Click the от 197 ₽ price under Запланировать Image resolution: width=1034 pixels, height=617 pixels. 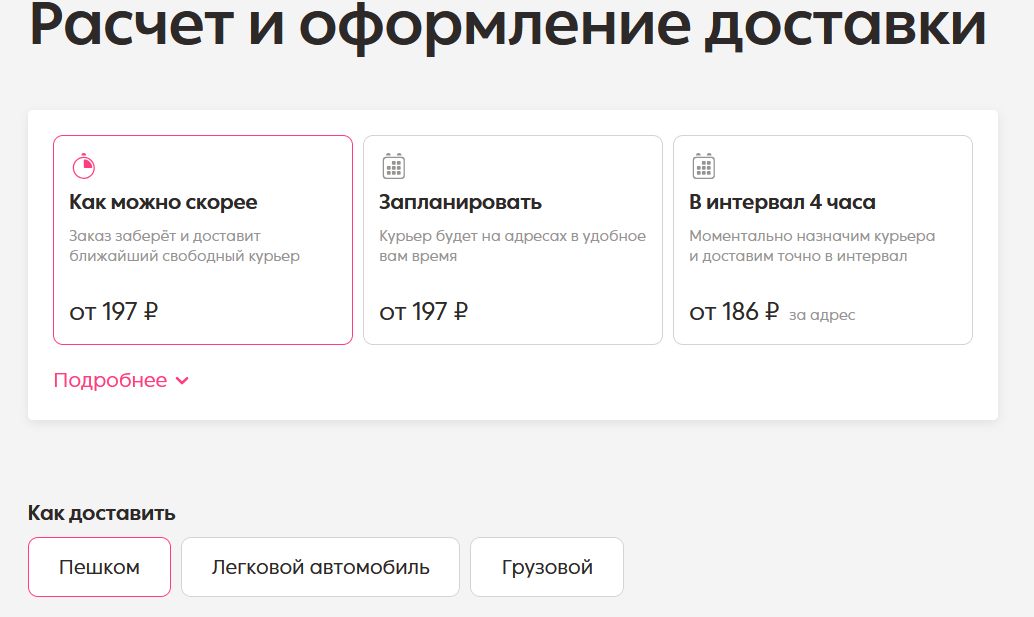tap(424, 311)
